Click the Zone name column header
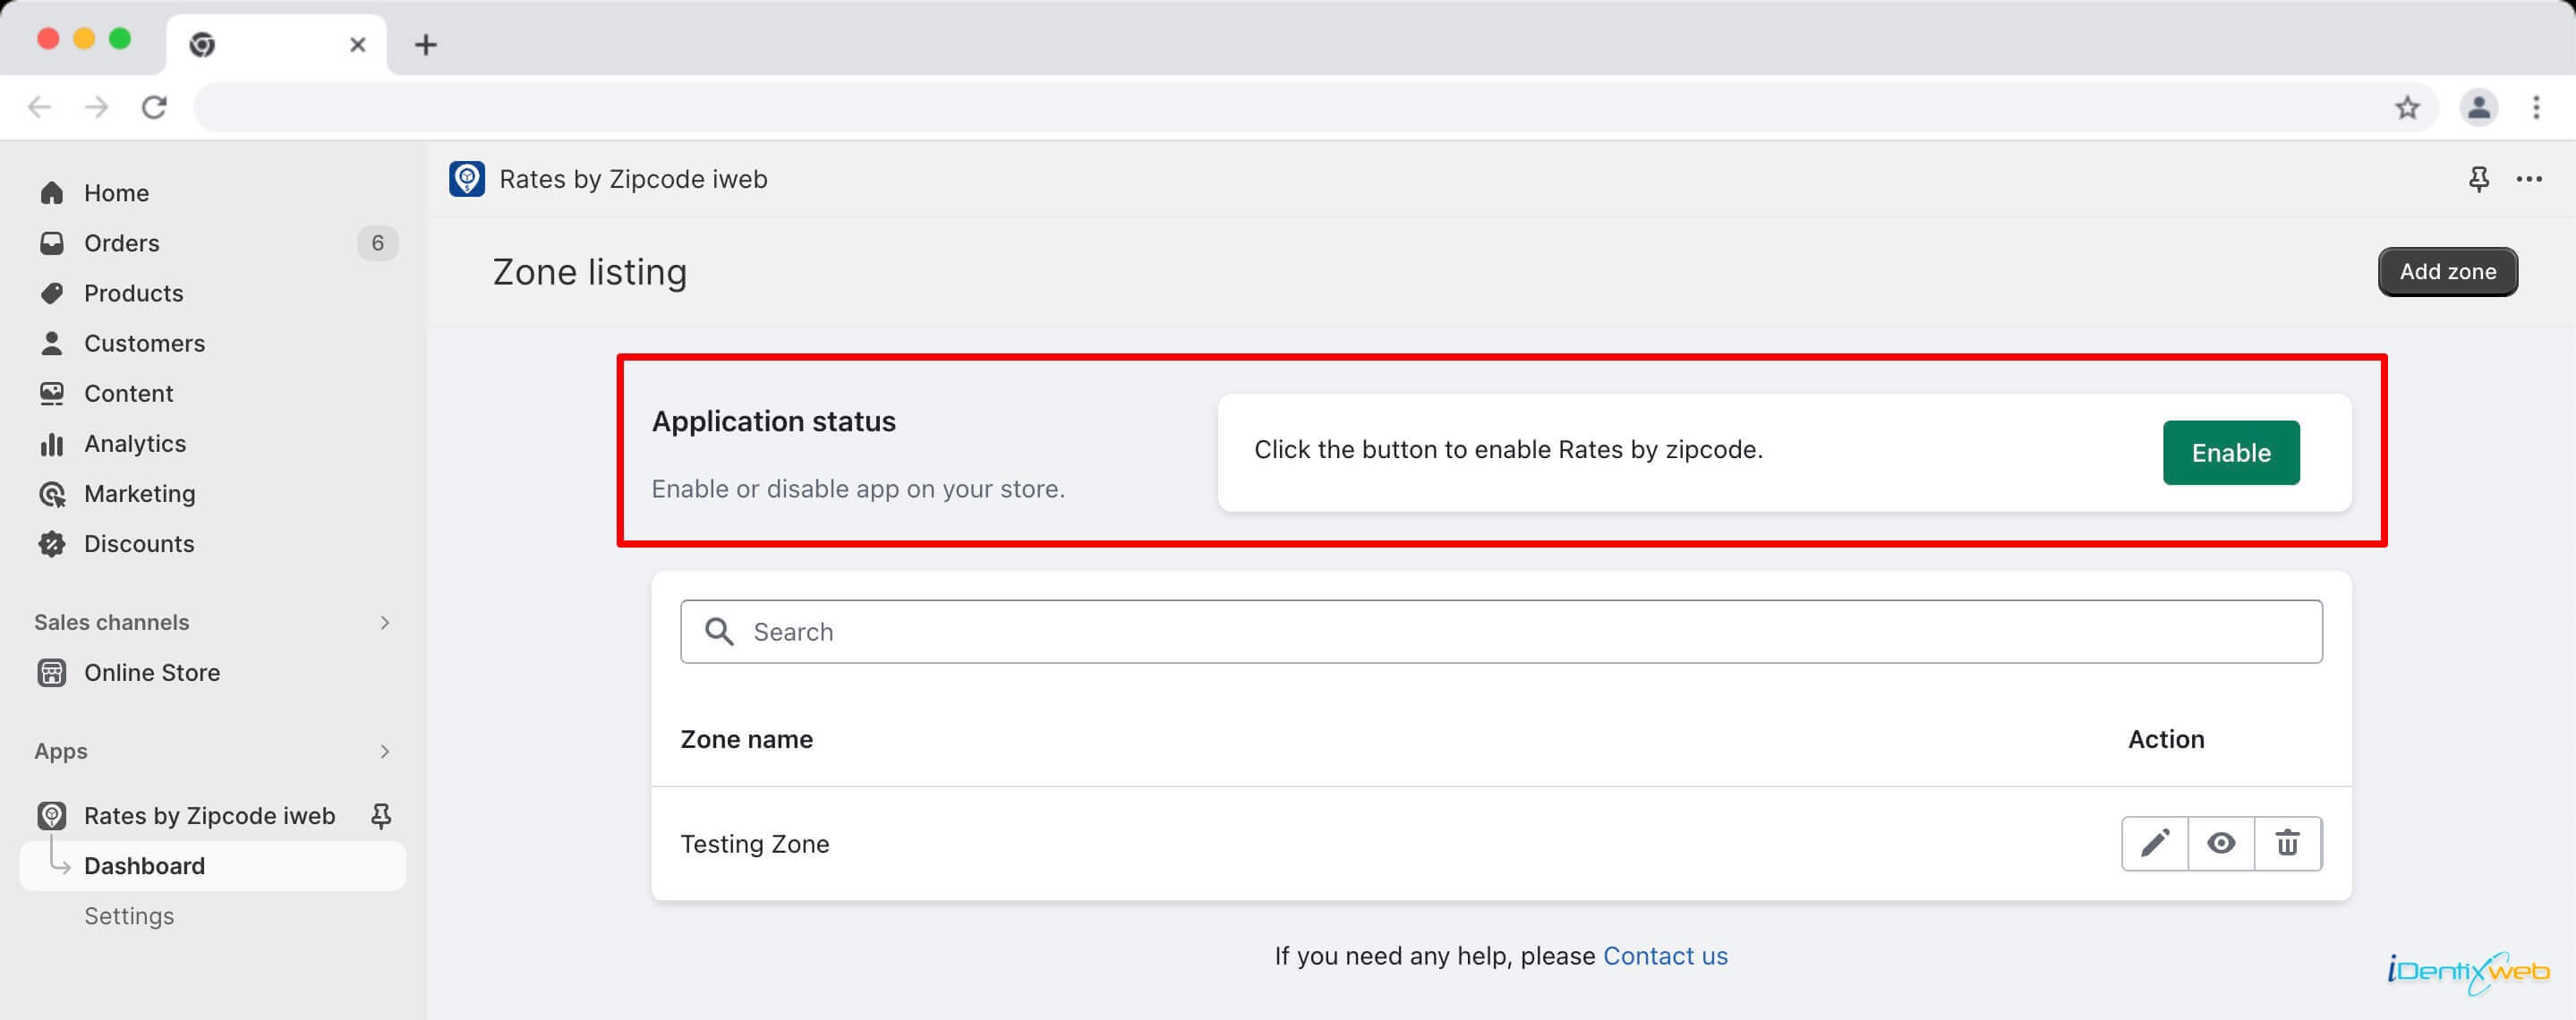Viewport: 2576px width, 1020px height. (747, 739)
